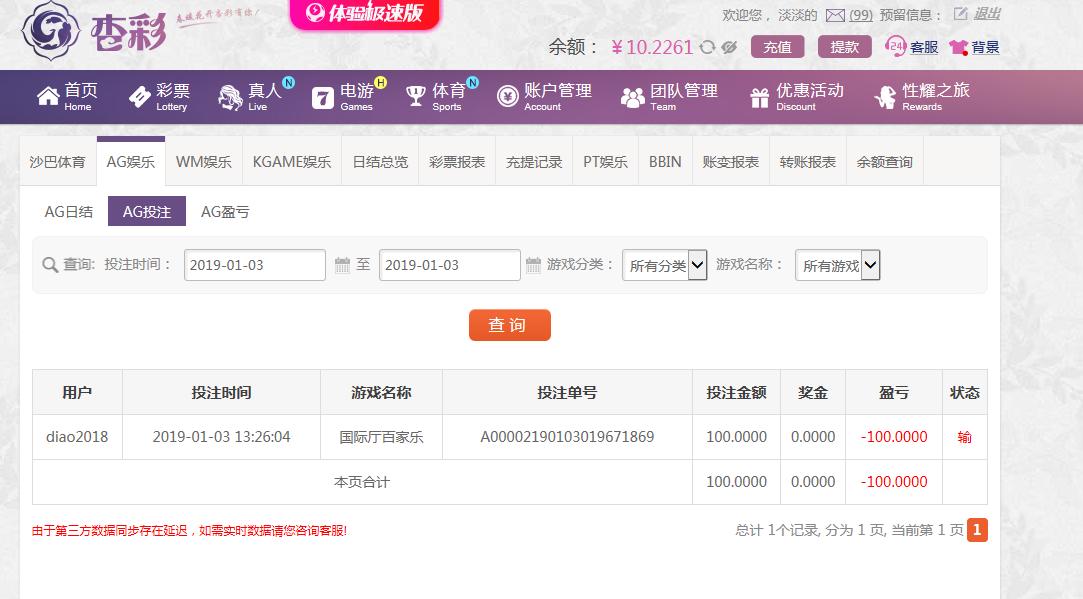The height and width of the screenshot is (599, 1083).
Task: Open calendar icon for start date
Action: click(x=342, y=265)
